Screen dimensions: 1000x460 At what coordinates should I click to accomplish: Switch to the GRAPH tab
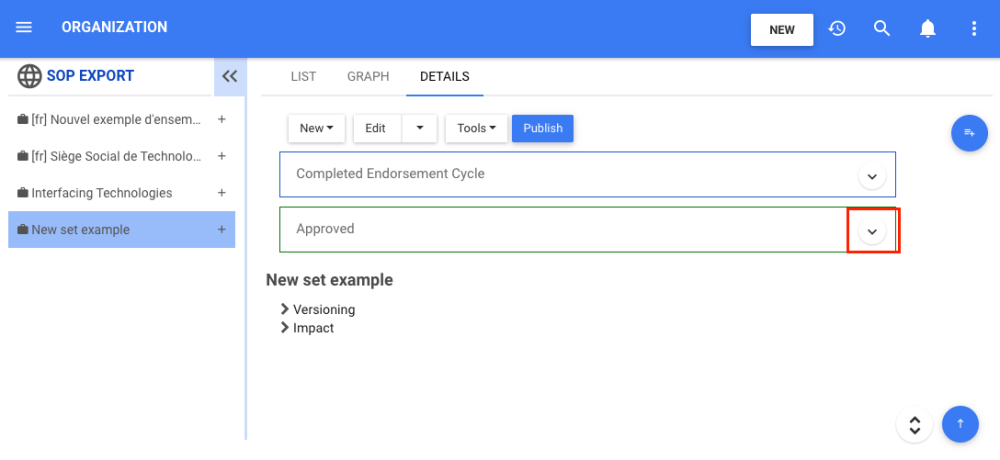[368, 76]
